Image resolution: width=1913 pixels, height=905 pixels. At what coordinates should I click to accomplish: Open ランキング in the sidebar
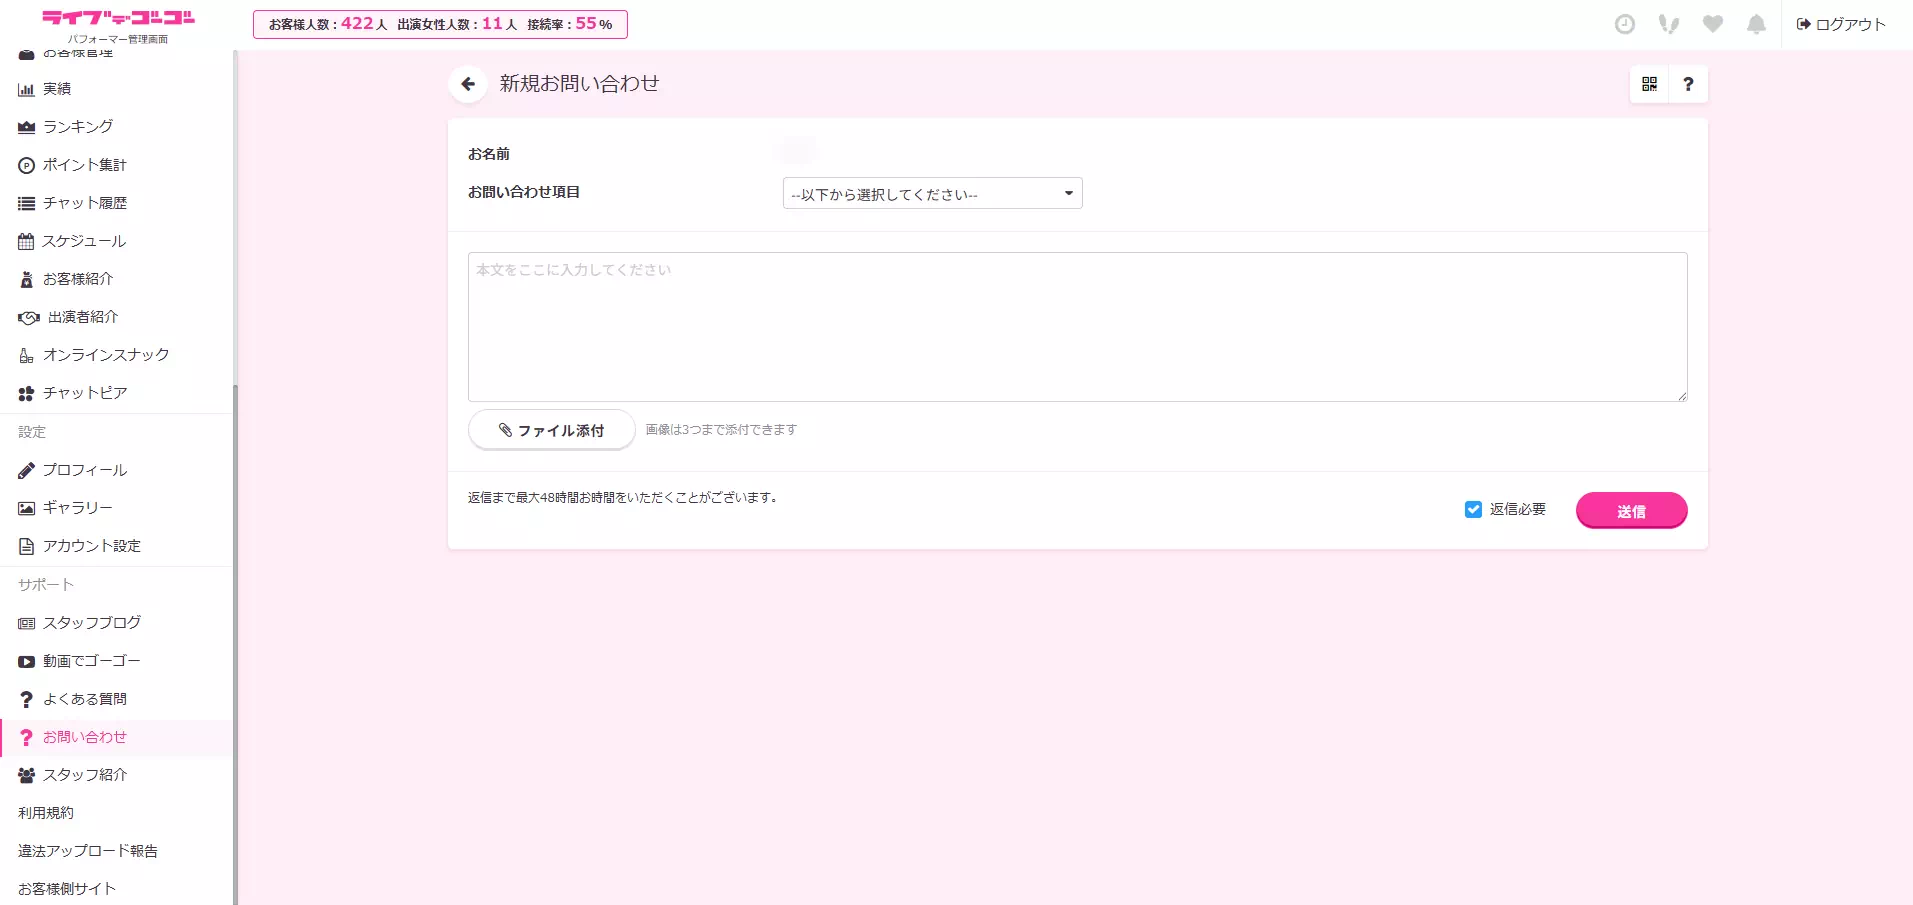[77, 127]
